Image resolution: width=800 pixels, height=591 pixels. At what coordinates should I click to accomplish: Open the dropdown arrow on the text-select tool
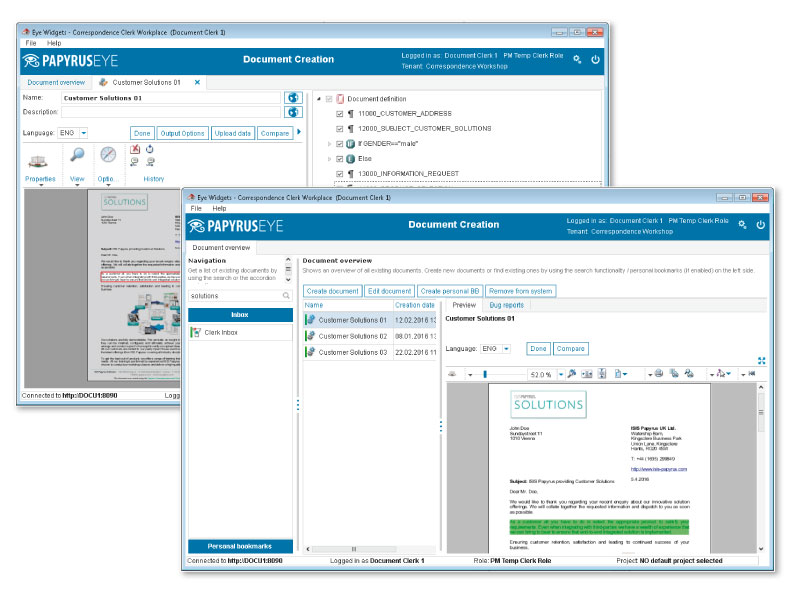728,374
